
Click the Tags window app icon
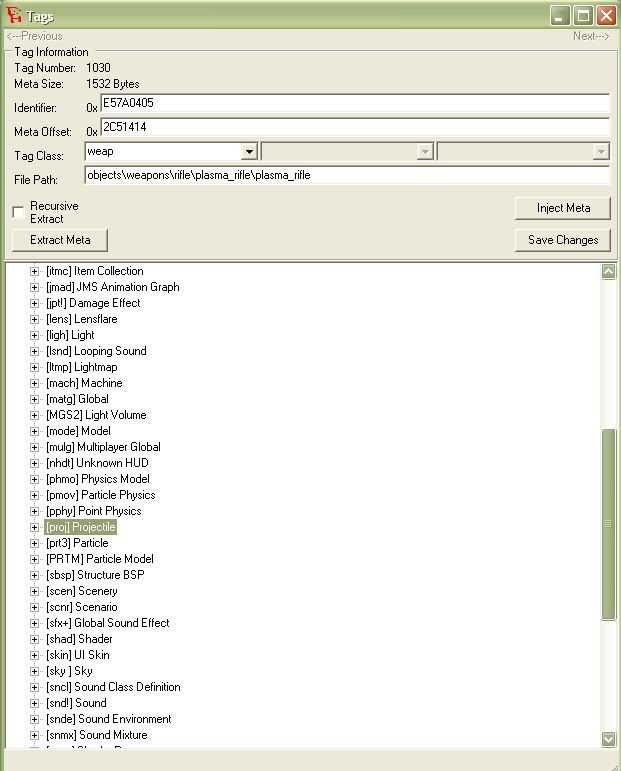14,15
